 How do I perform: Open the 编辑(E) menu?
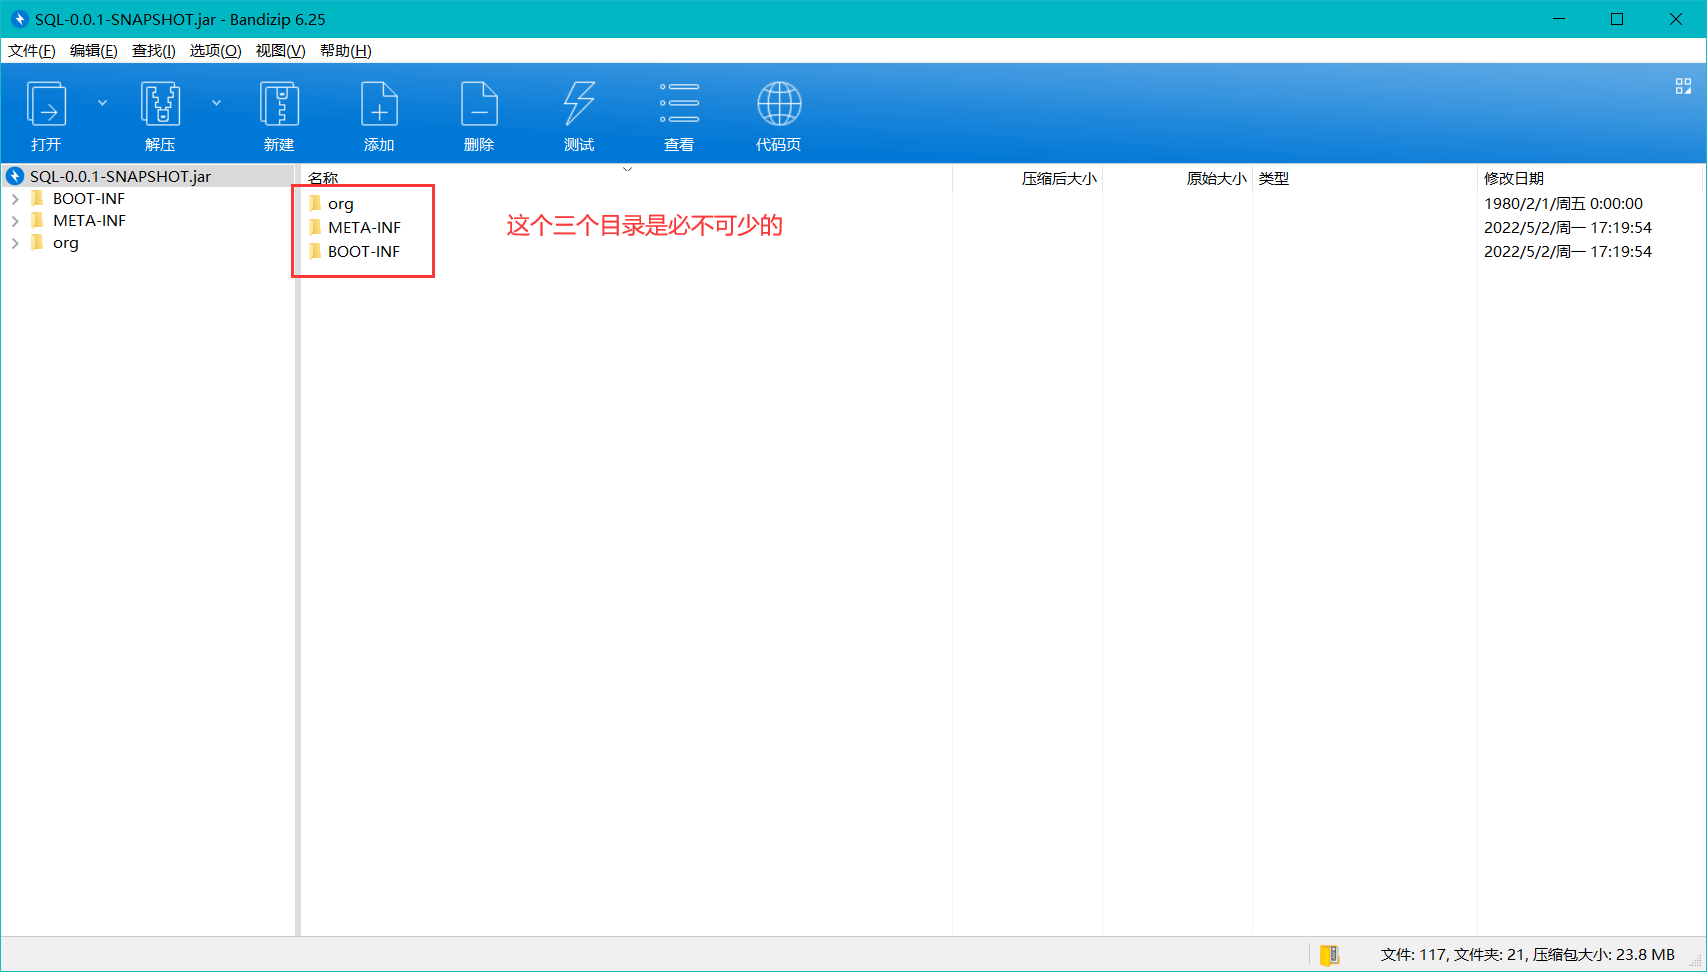[94, 51]
